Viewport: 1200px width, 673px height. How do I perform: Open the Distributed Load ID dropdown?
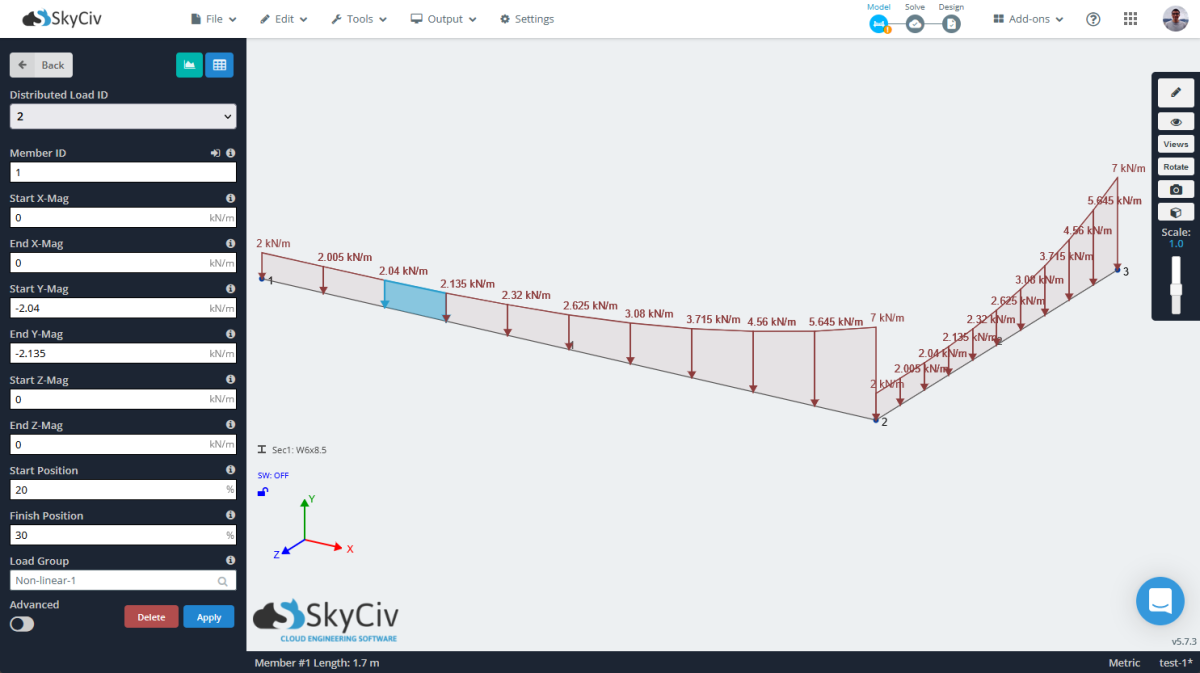coord(122,116)
